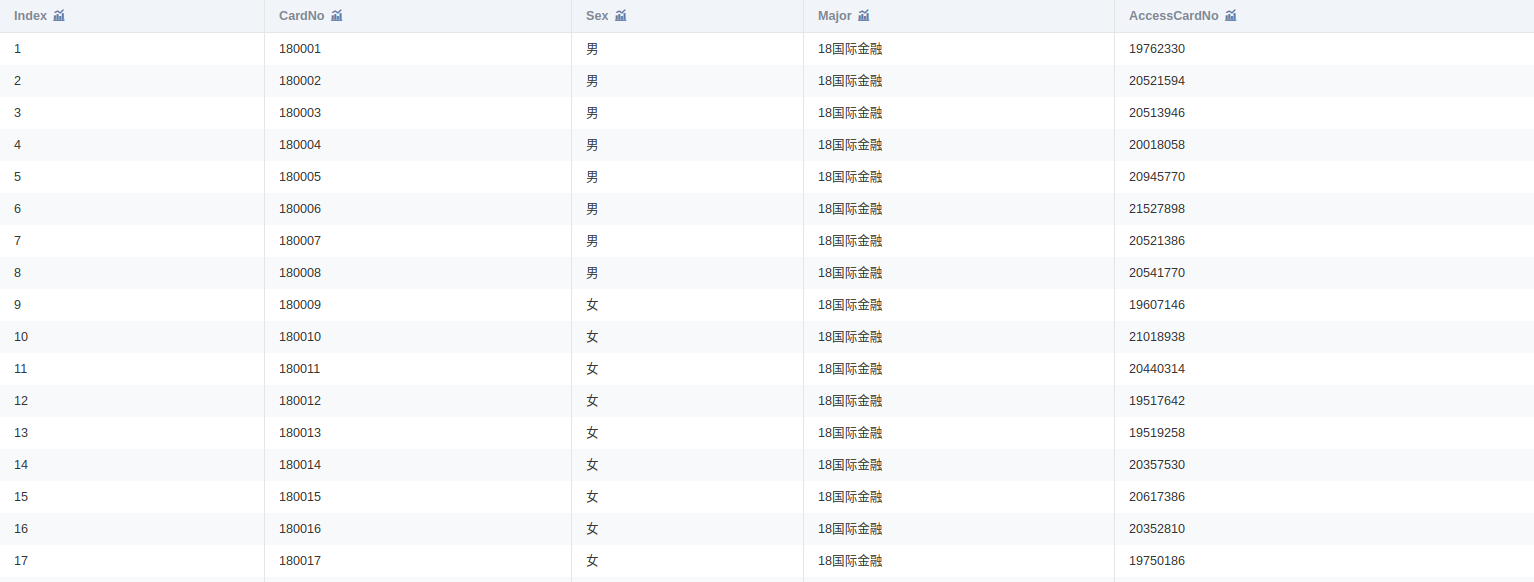Click AccessCardNo value 20357530
The image size is (1534, 582).
[1157, 465]
